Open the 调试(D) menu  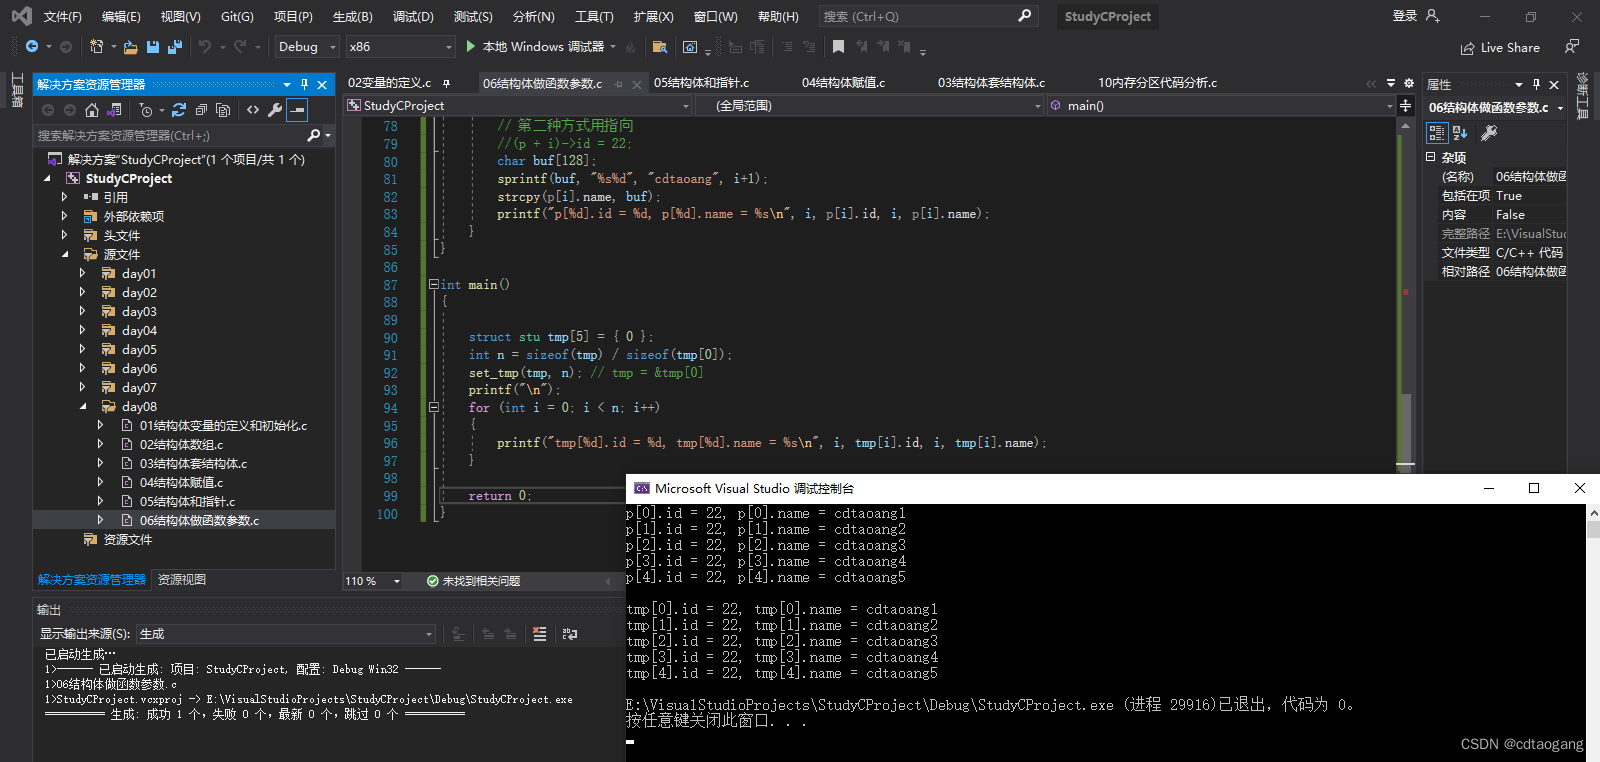(413, 17)
